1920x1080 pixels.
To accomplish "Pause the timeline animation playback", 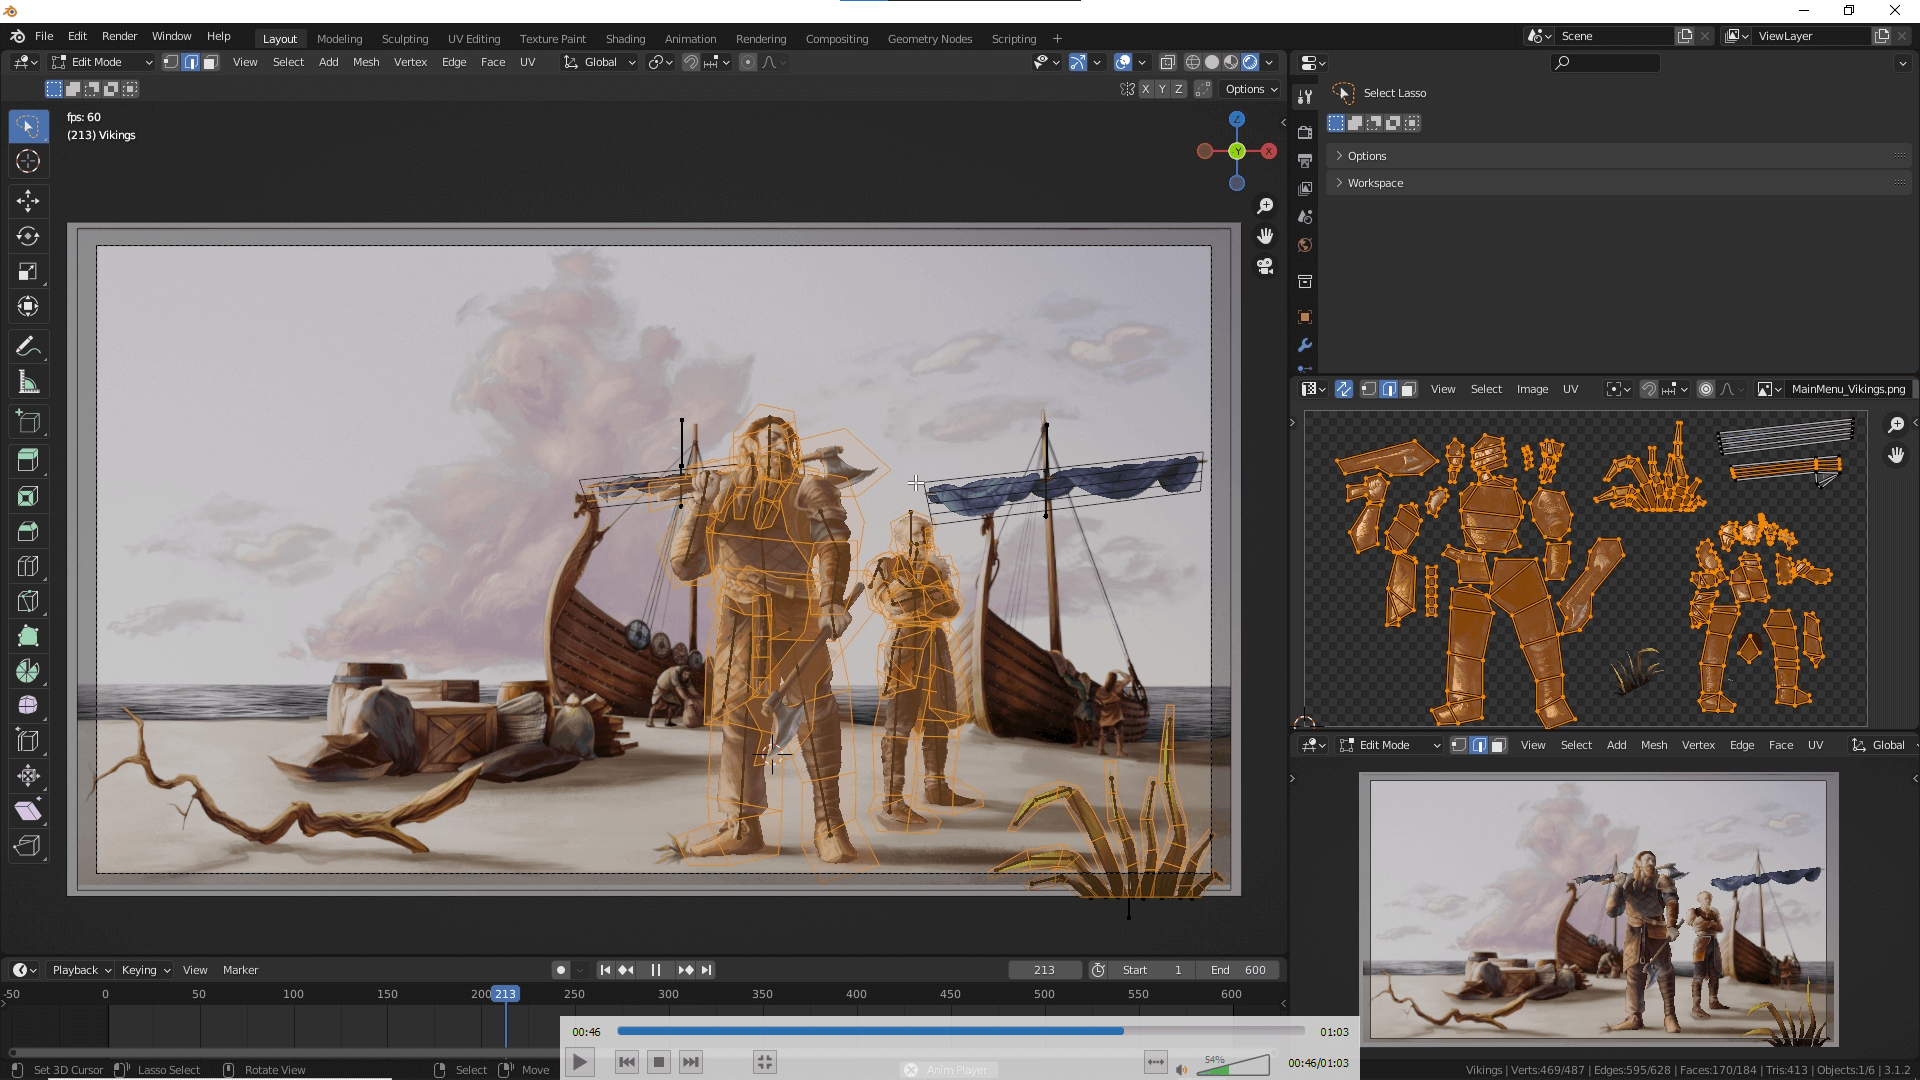I will [656, 970].
